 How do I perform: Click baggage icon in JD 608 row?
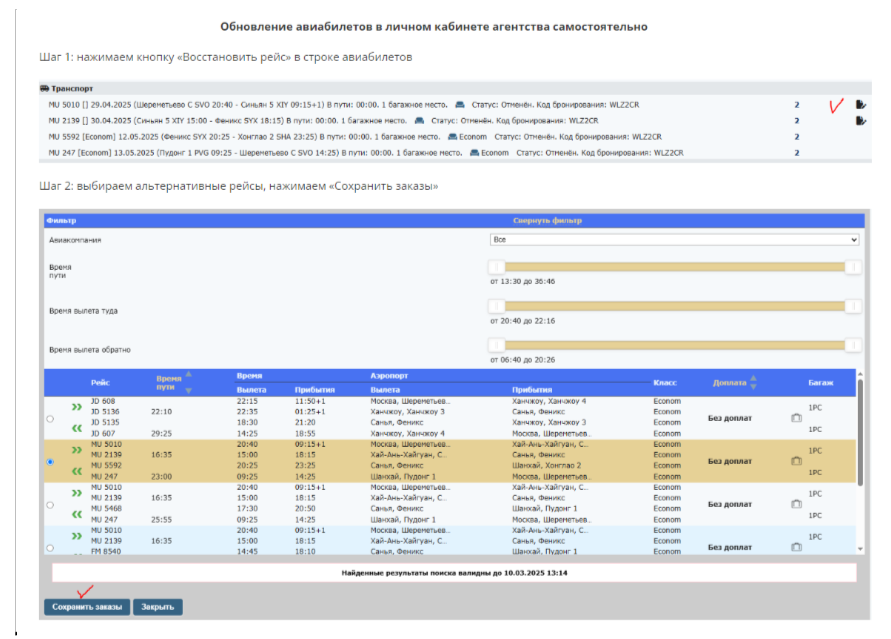tap(796, 418)
